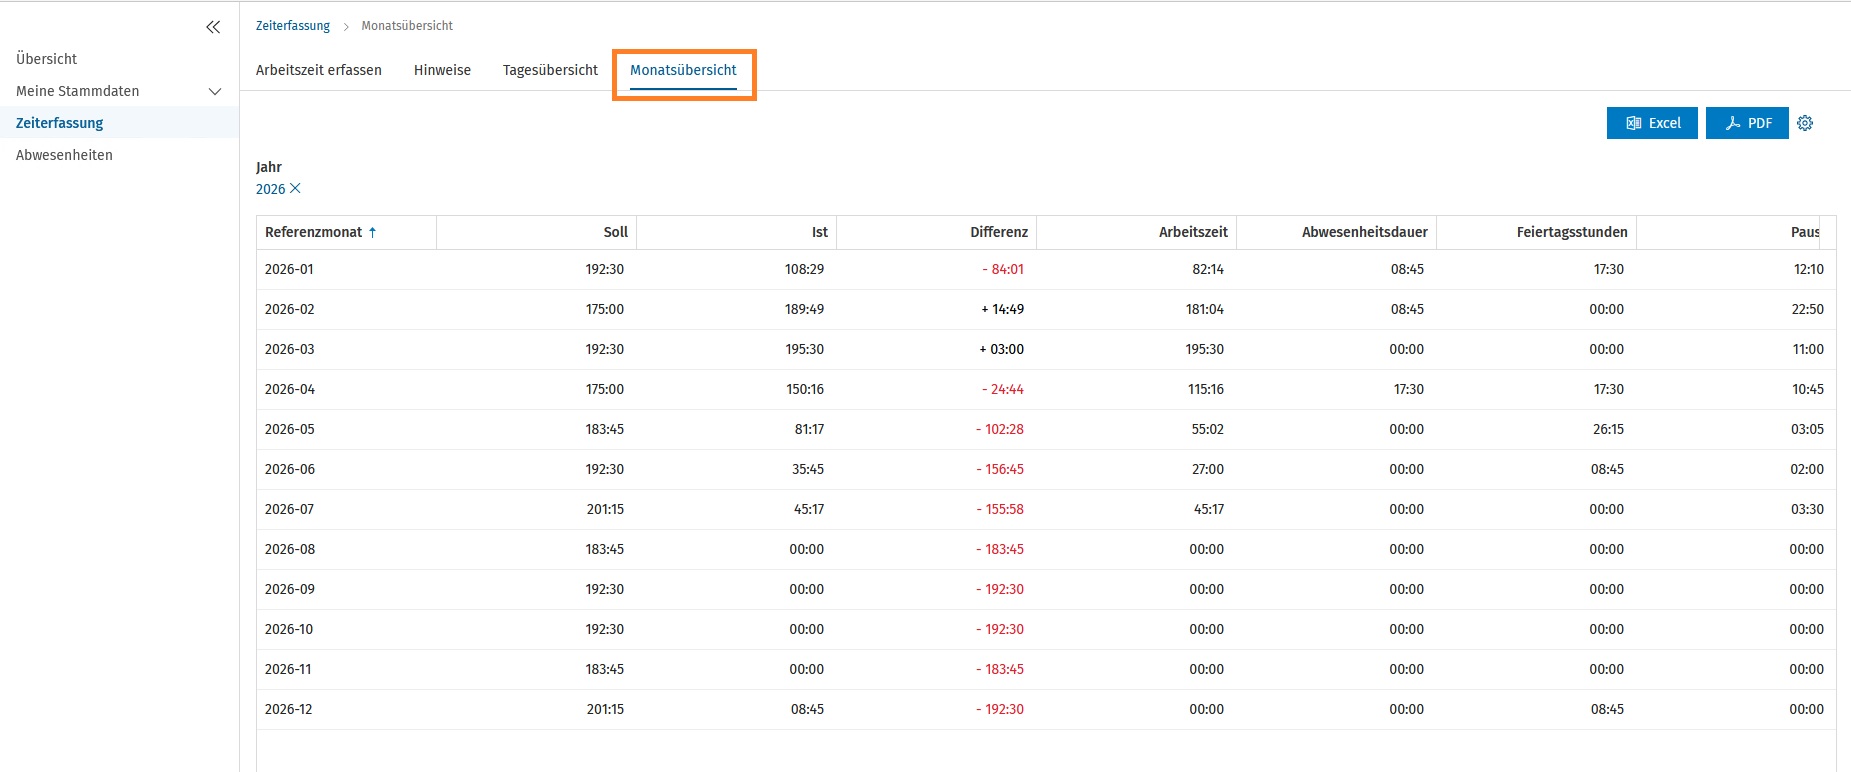The width and height of the screenshot is (1851, 772).
Task: Open Übersicht in sidebar
Action: click(x=46, y=59)
